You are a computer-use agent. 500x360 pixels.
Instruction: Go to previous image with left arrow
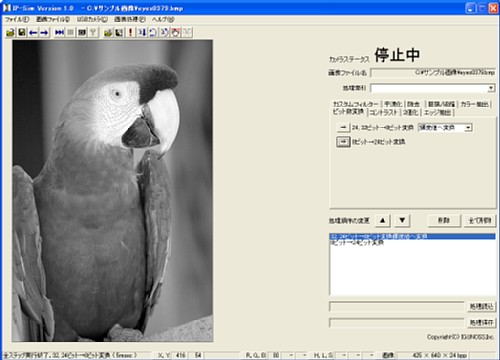click(33, 32)
